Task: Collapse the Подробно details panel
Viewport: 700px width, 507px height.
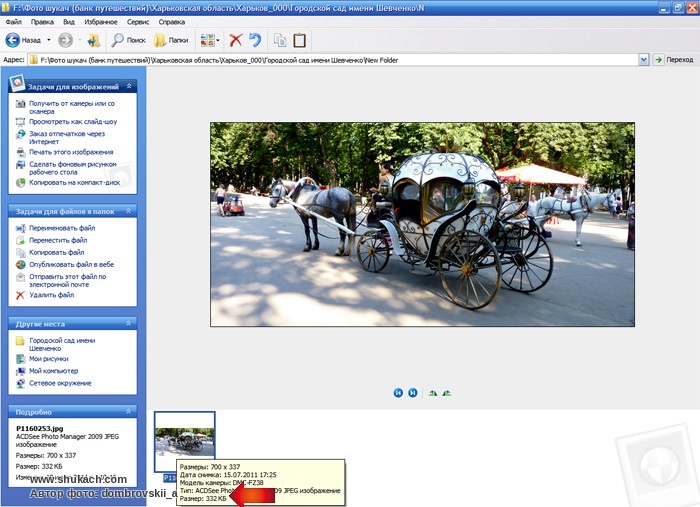Action: [x=129, y=411]
